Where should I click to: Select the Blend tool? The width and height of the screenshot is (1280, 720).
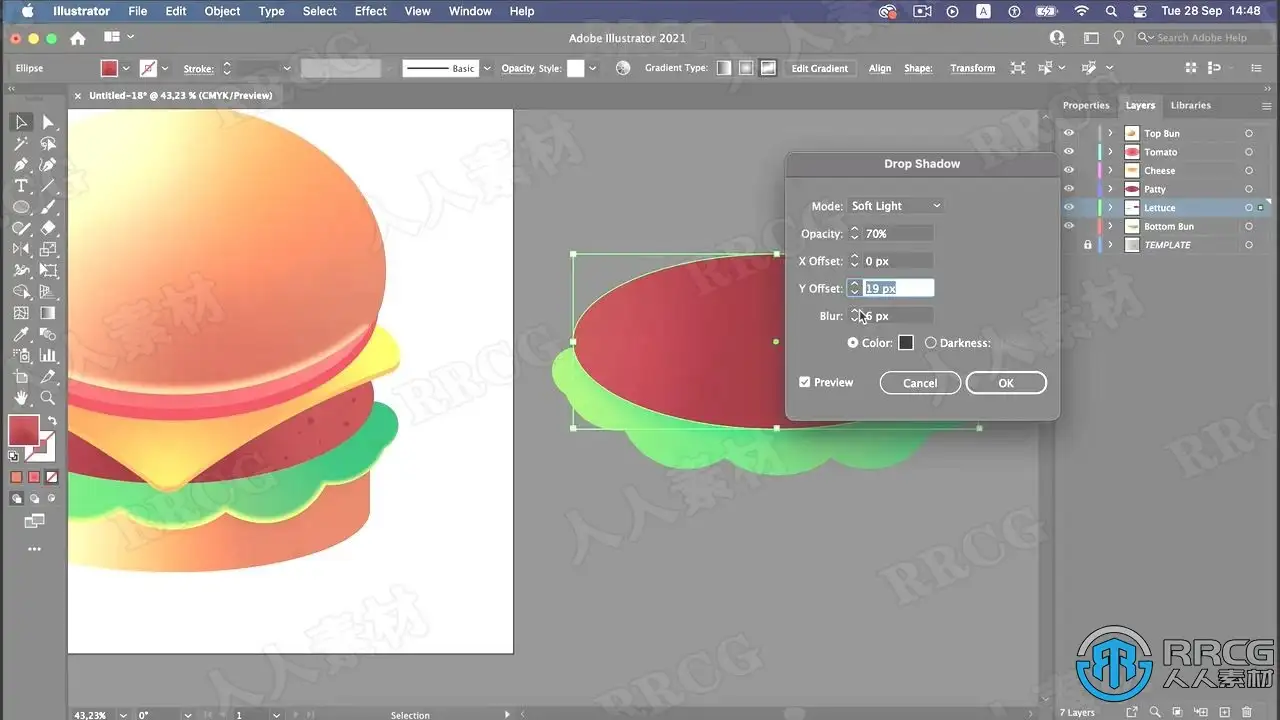pos(48,334)
